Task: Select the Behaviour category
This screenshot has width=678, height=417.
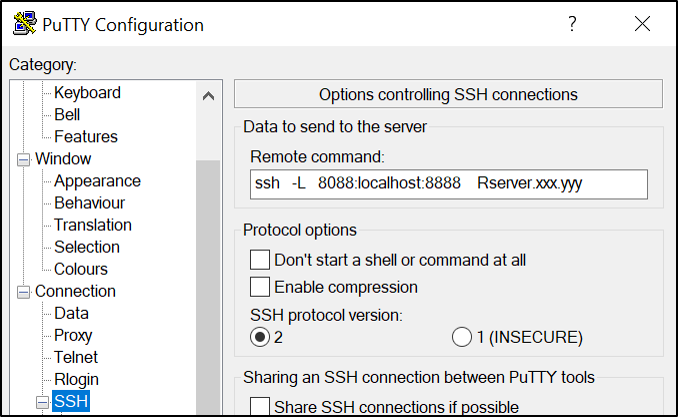Action: 90,203
